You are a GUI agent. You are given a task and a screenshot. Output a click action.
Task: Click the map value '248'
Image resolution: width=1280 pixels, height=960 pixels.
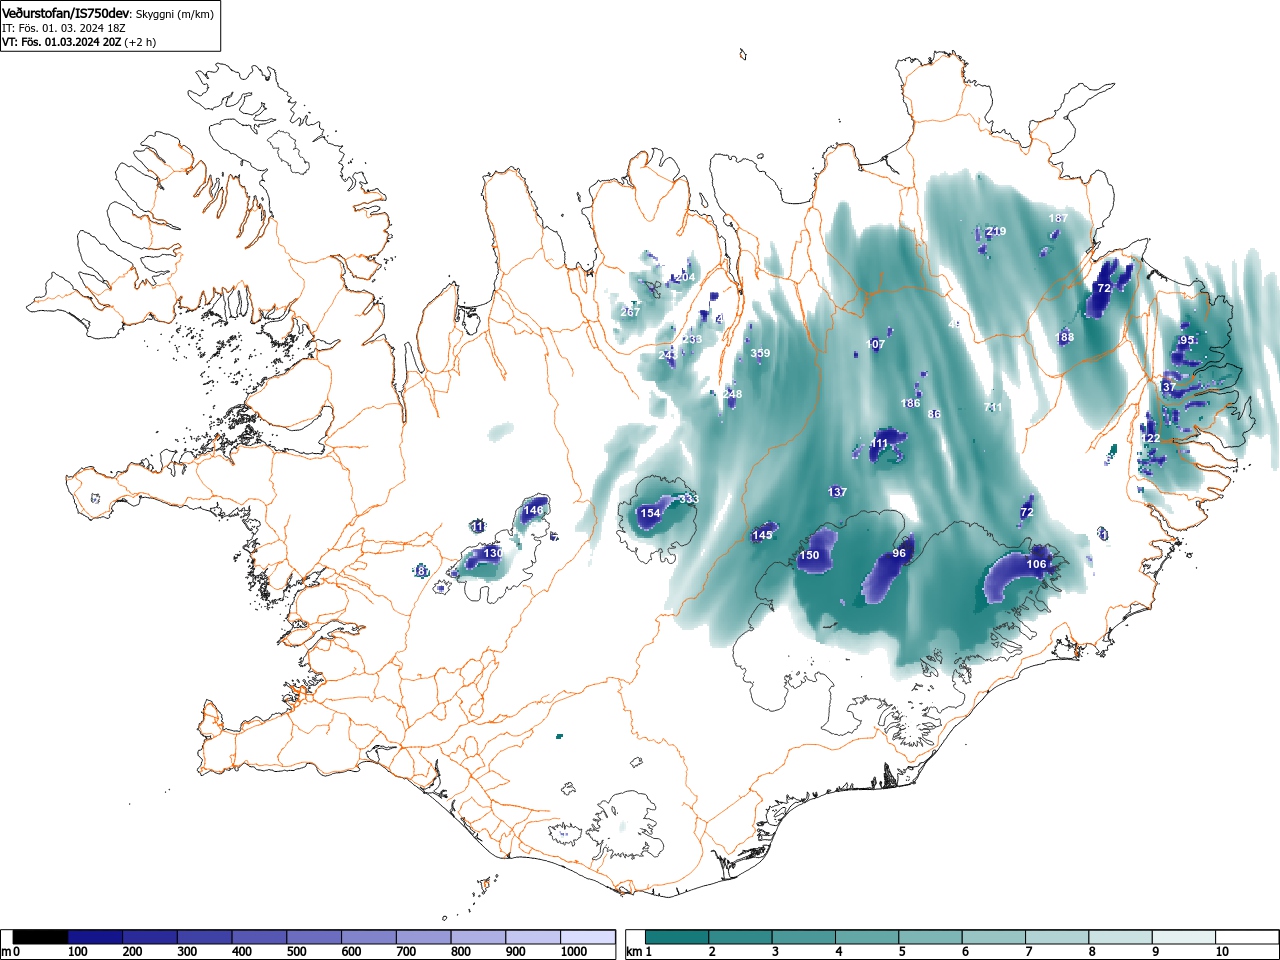(x=732, y=394)
